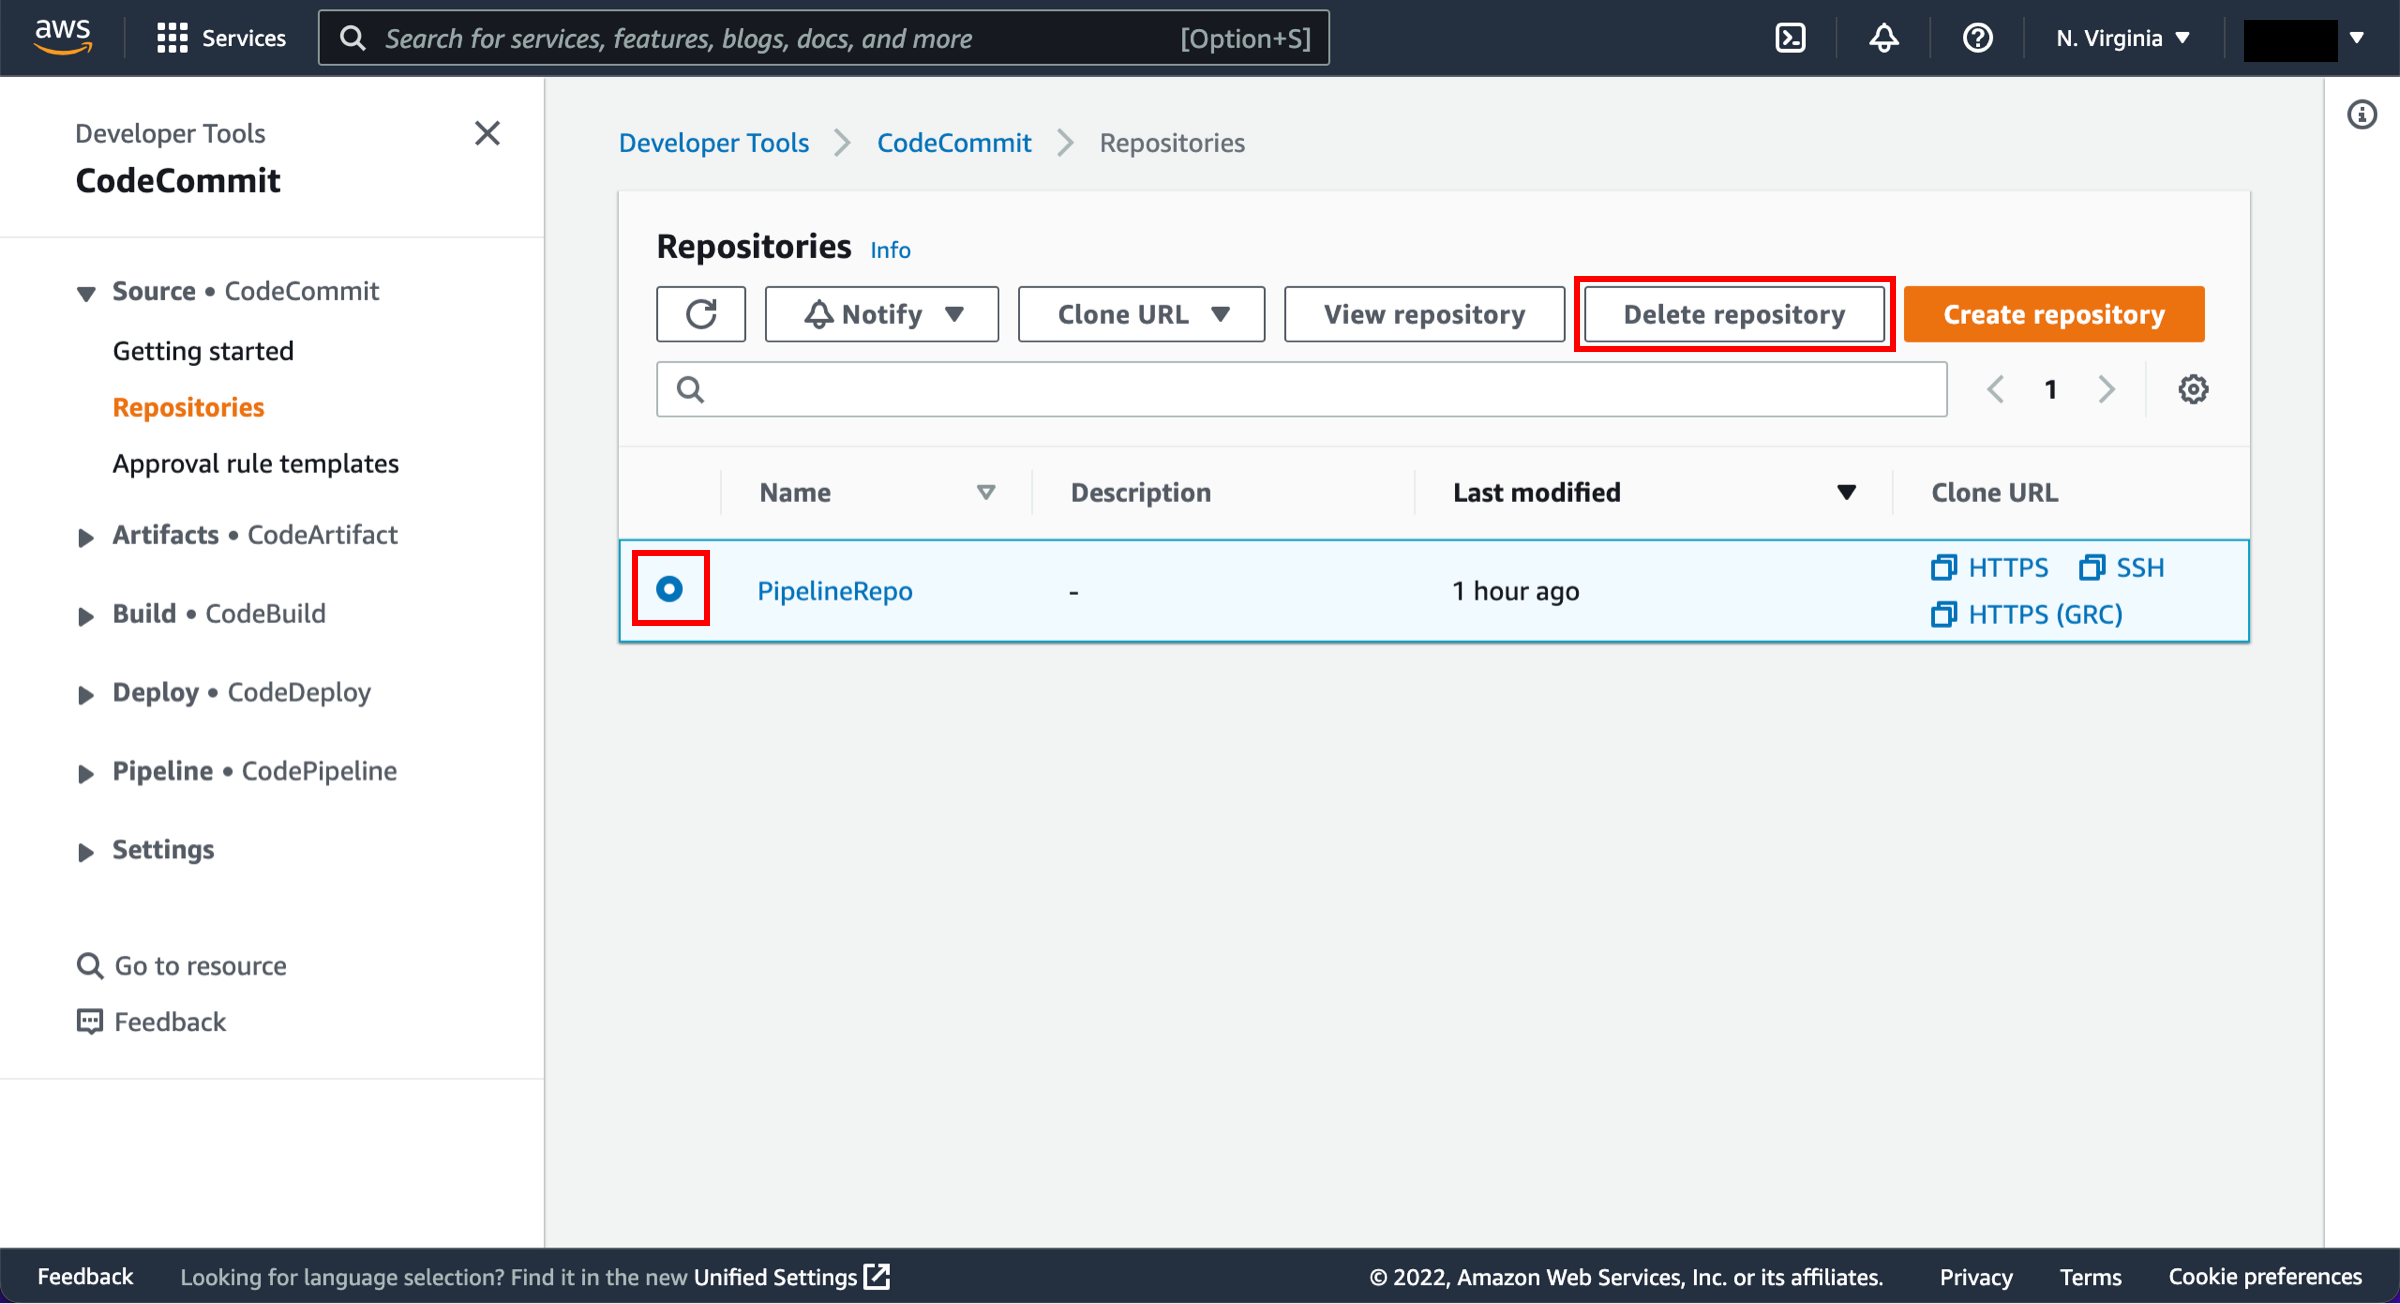2400x1304 pixels.
Task: Select the PipelineRepo radio button
Action: 670,589
